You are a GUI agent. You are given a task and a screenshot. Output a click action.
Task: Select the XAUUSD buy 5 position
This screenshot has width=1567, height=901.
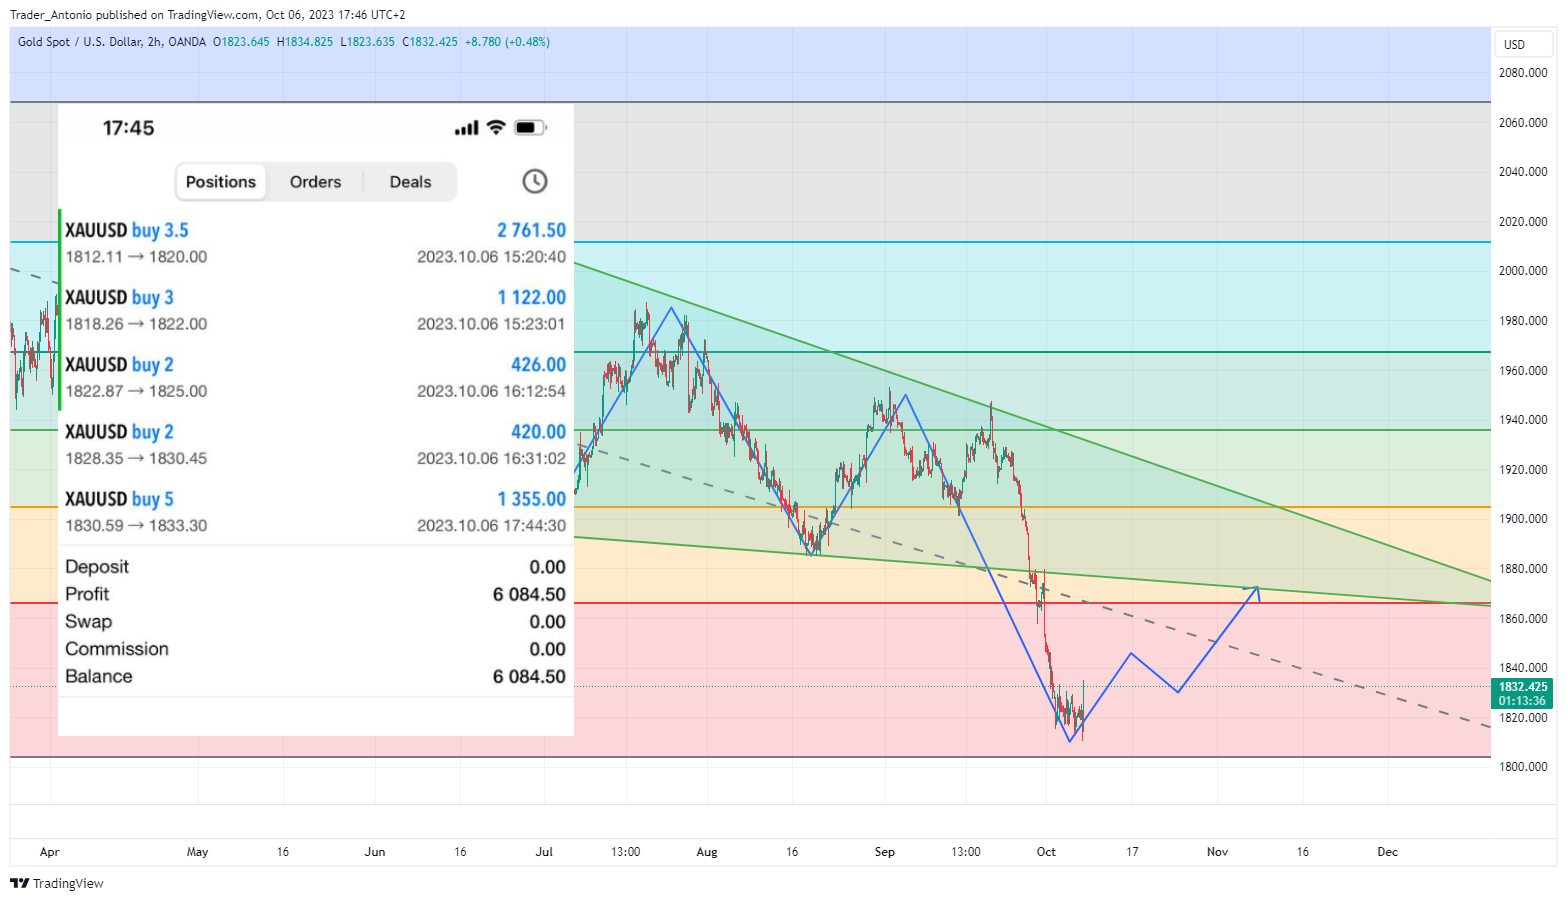click(x=316, y=511)
